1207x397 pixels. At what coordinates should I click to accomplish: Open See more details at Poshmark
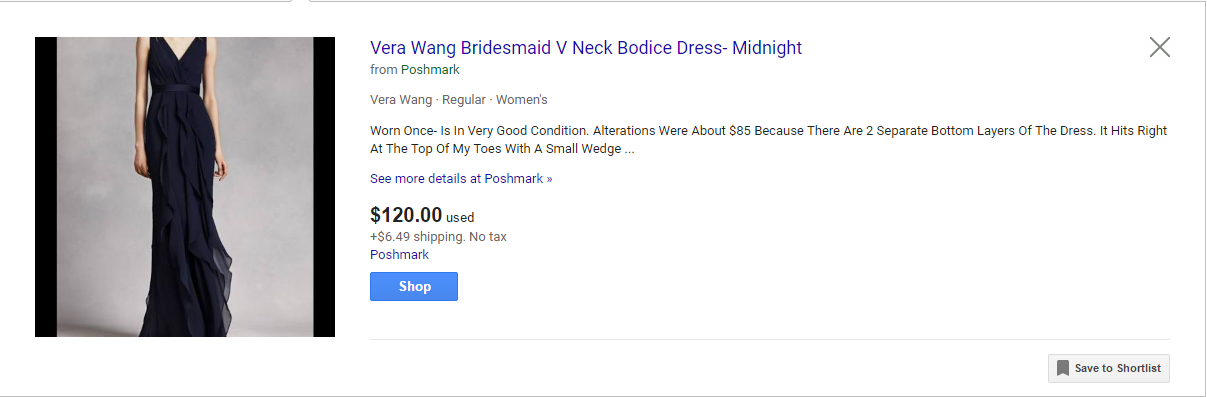[x=461, y=178]
